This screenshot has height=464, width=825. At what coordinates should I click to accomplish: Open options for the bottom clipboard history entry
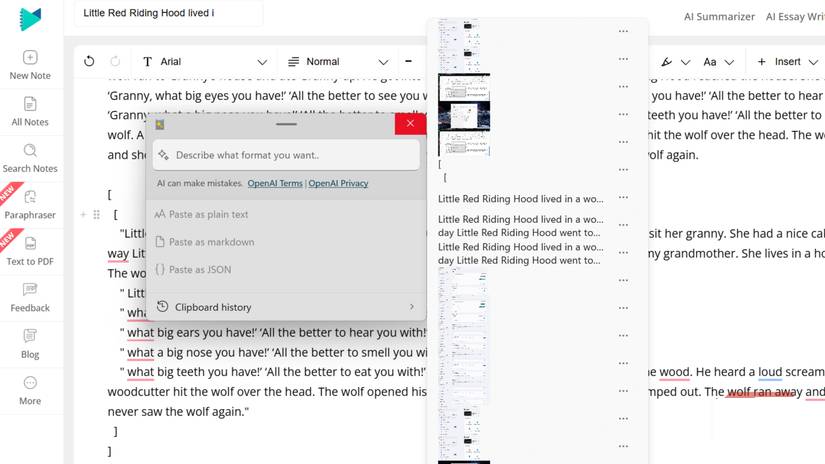[623, 446]
